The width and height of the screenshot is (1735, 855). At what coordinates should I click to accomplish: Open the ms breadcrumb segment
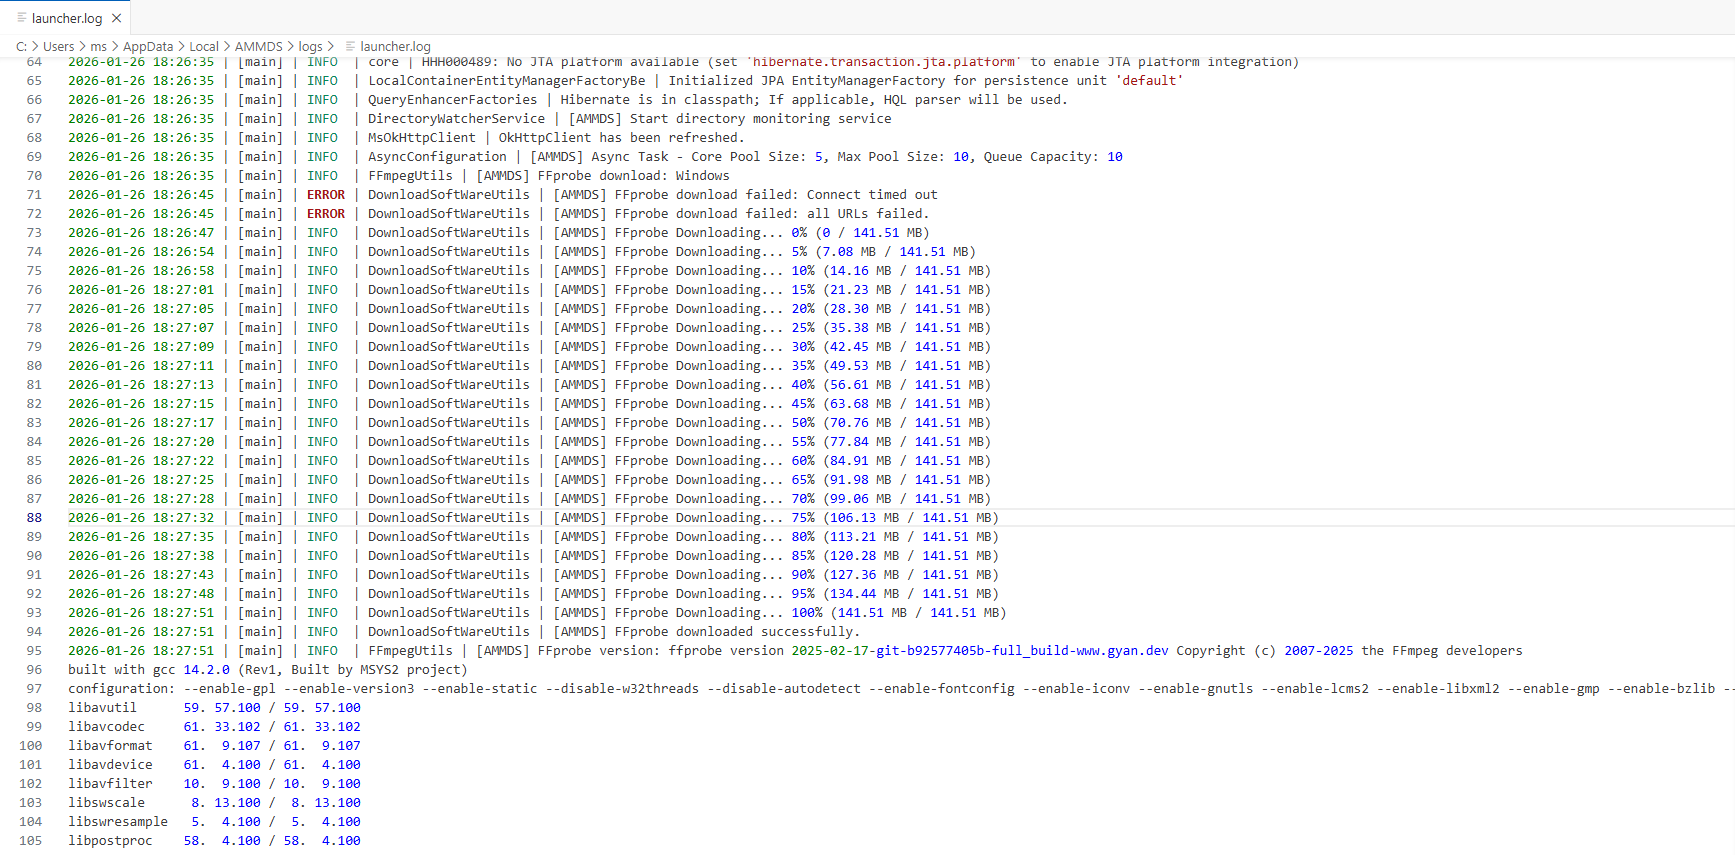(x=98, y=46)
